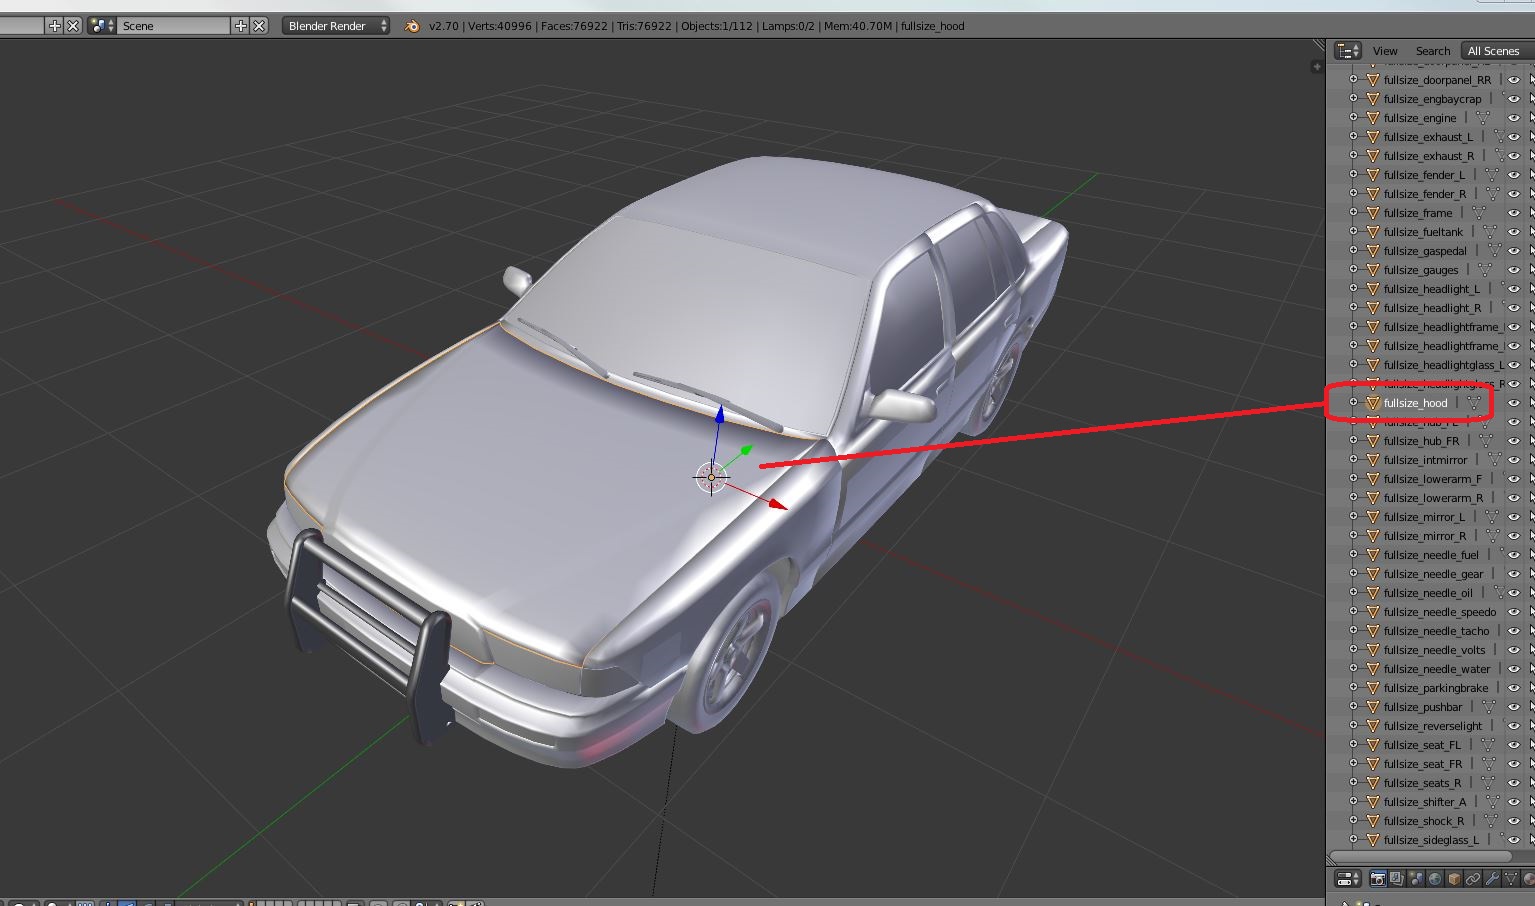Hide fullsize_hood using its eye icon
Viewport: 1535px width, 906px height.
1514,403
